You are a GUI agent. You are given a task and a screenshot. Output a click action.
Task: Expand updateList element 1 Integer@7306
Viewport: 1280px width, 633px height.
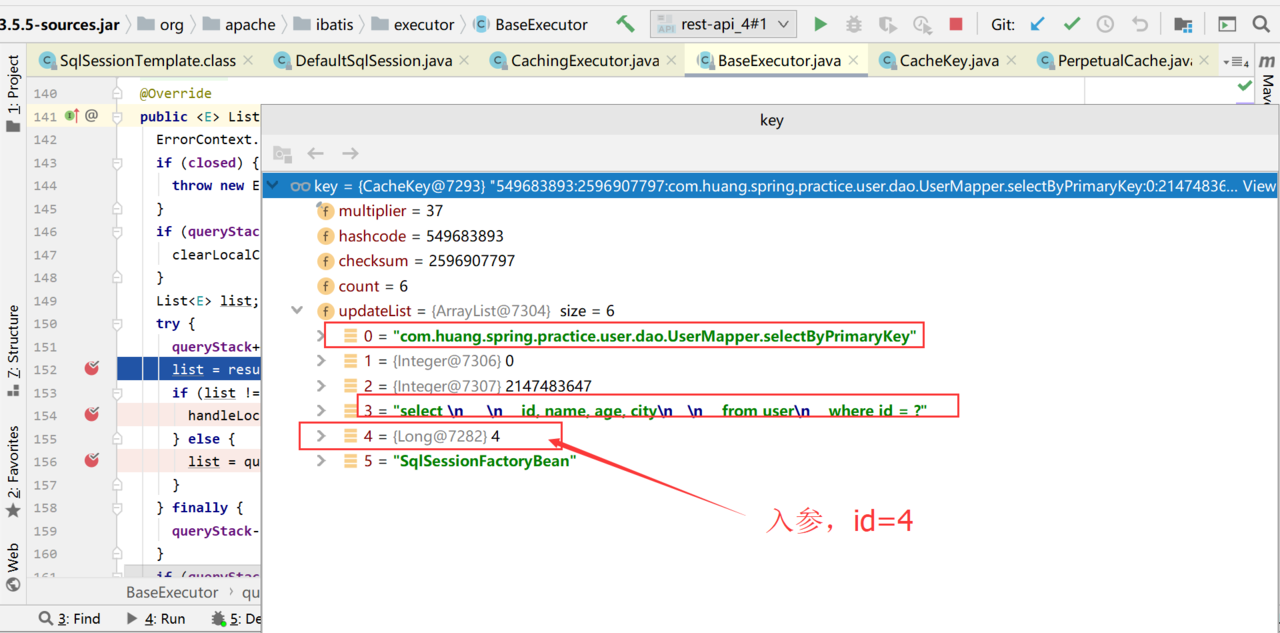point(321,361)
